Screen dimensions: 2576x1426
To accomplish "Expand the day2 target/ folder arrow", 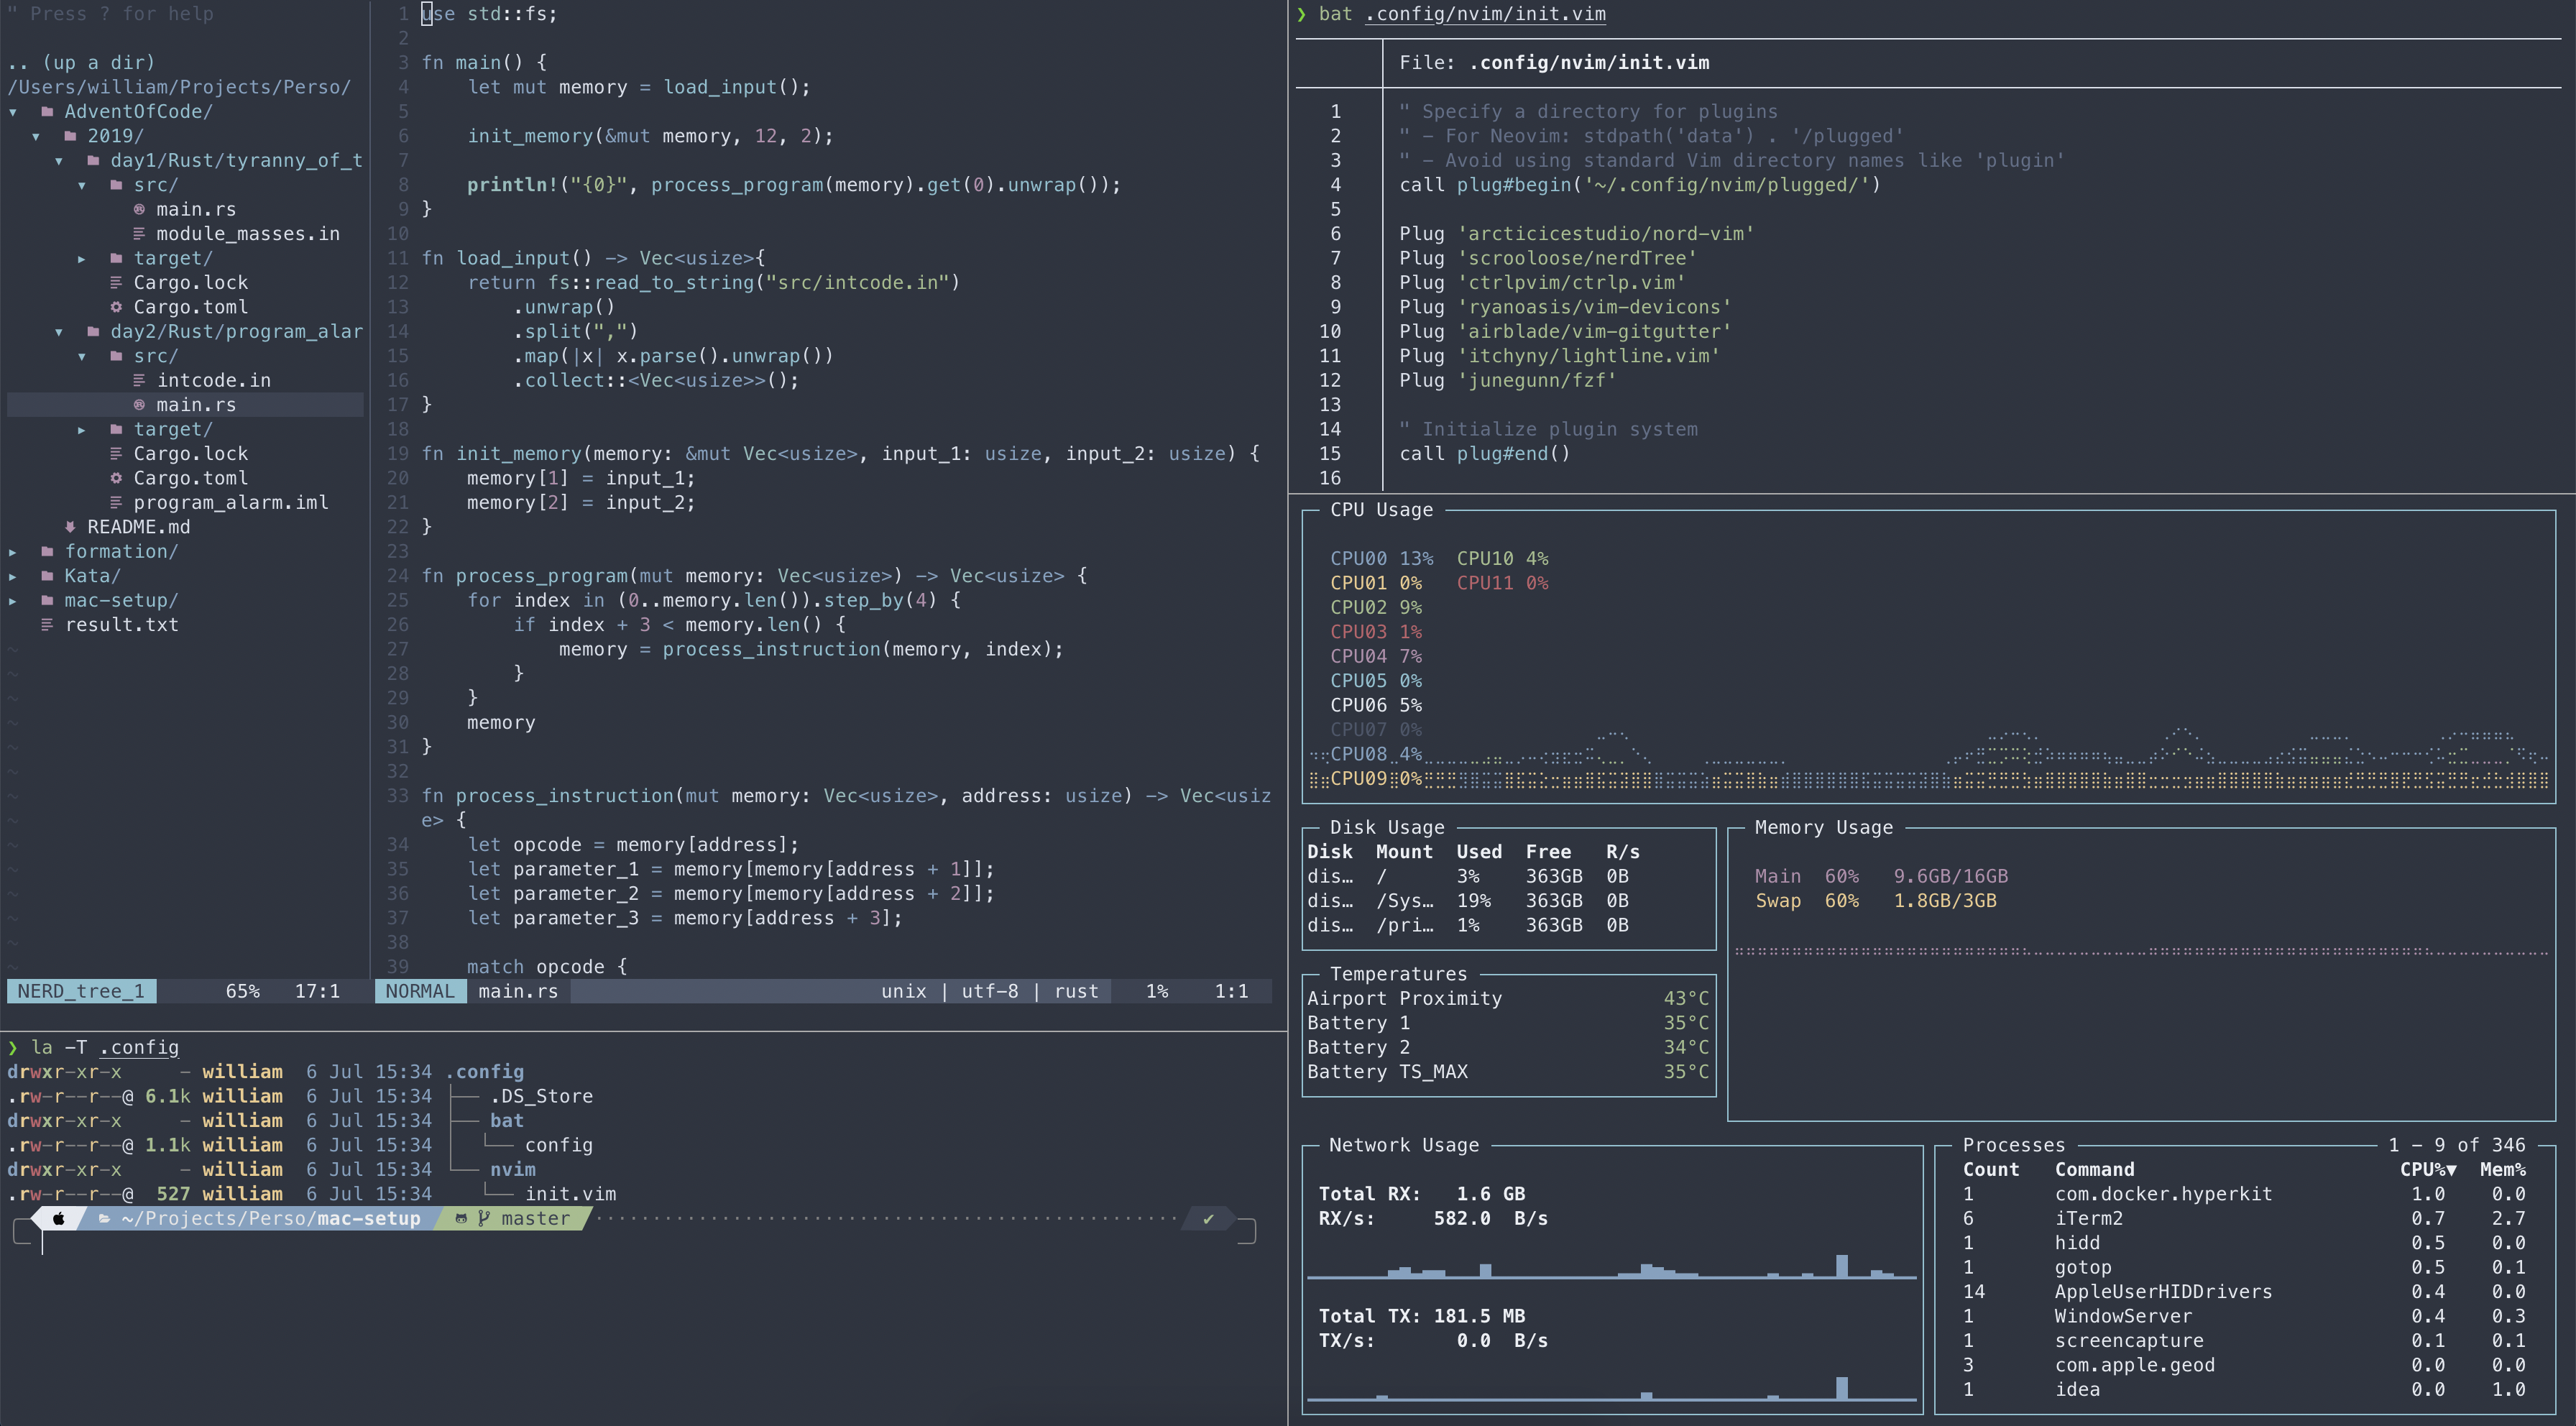I will tap(82, 430).
